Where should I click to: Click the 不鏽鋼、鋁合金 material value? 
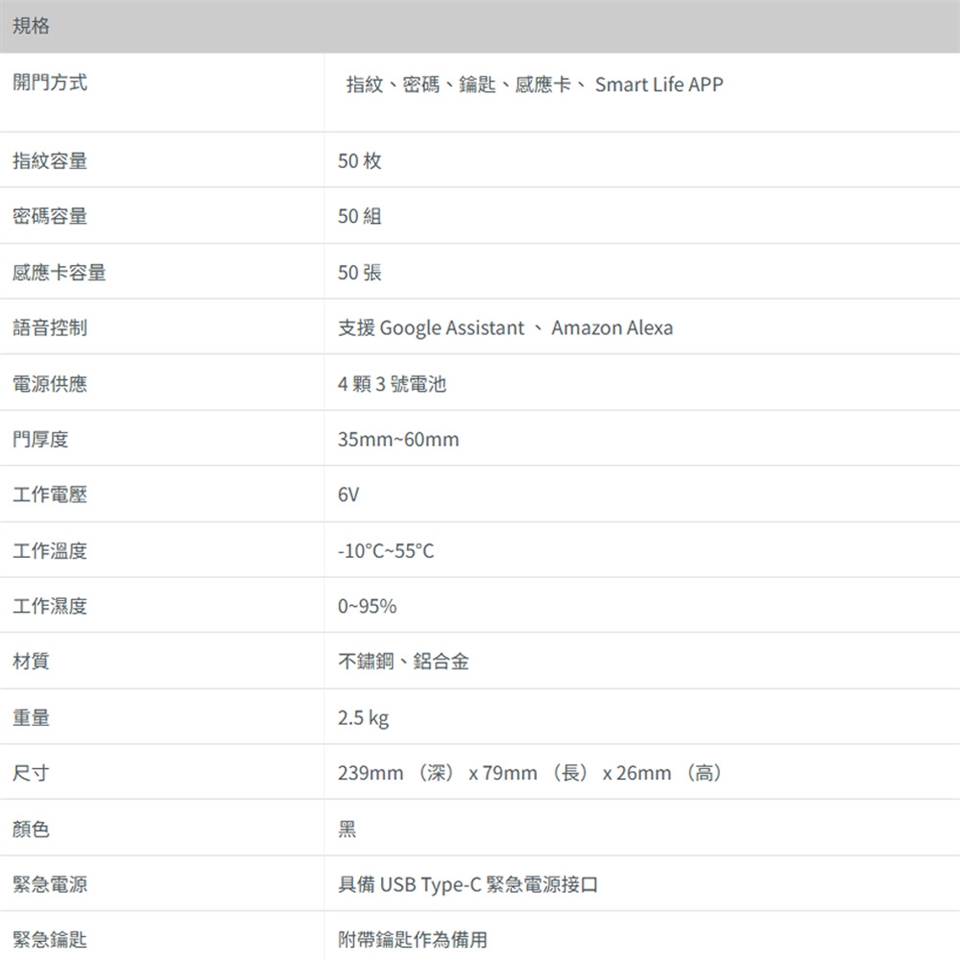403,662
